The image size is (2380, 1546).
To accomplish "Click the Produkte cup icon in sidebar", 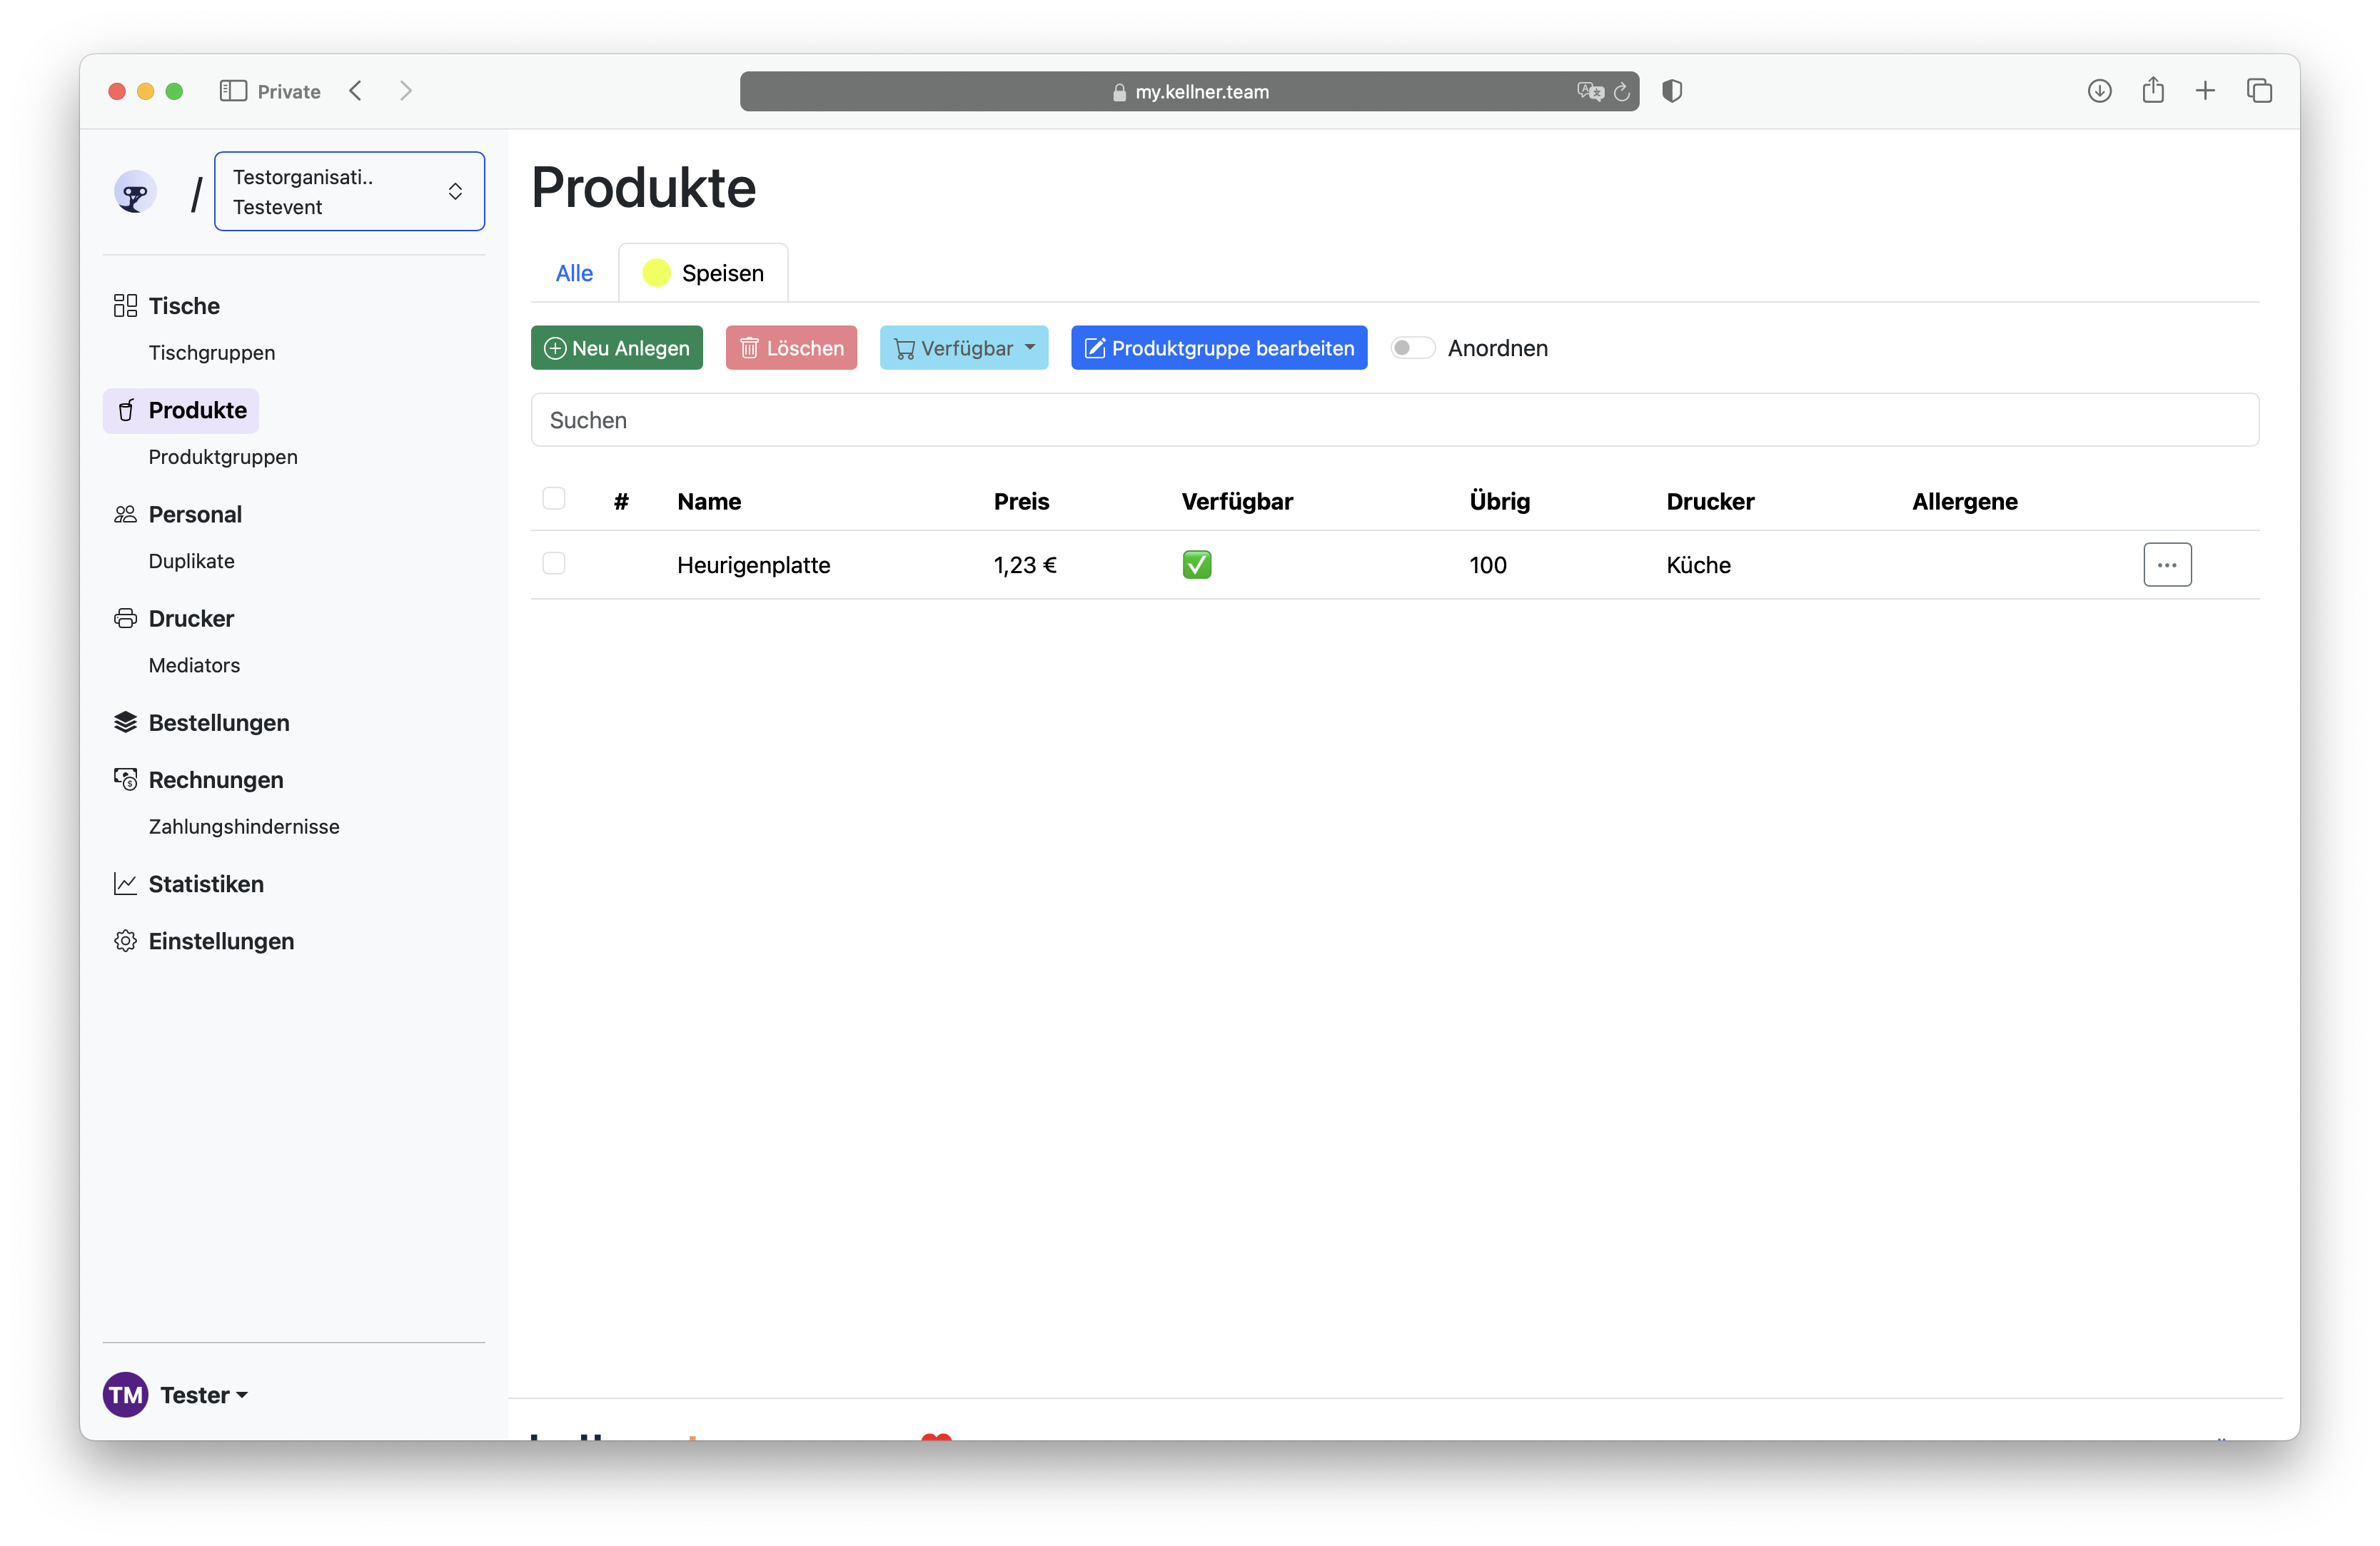I will (126, 410).
